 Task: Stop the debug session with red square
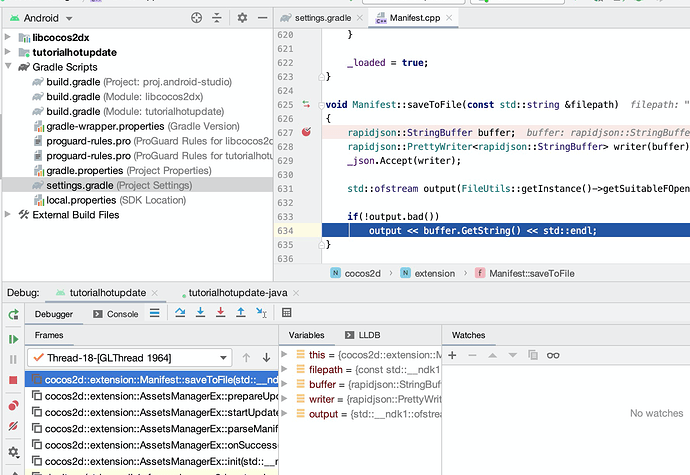[13, 380]
